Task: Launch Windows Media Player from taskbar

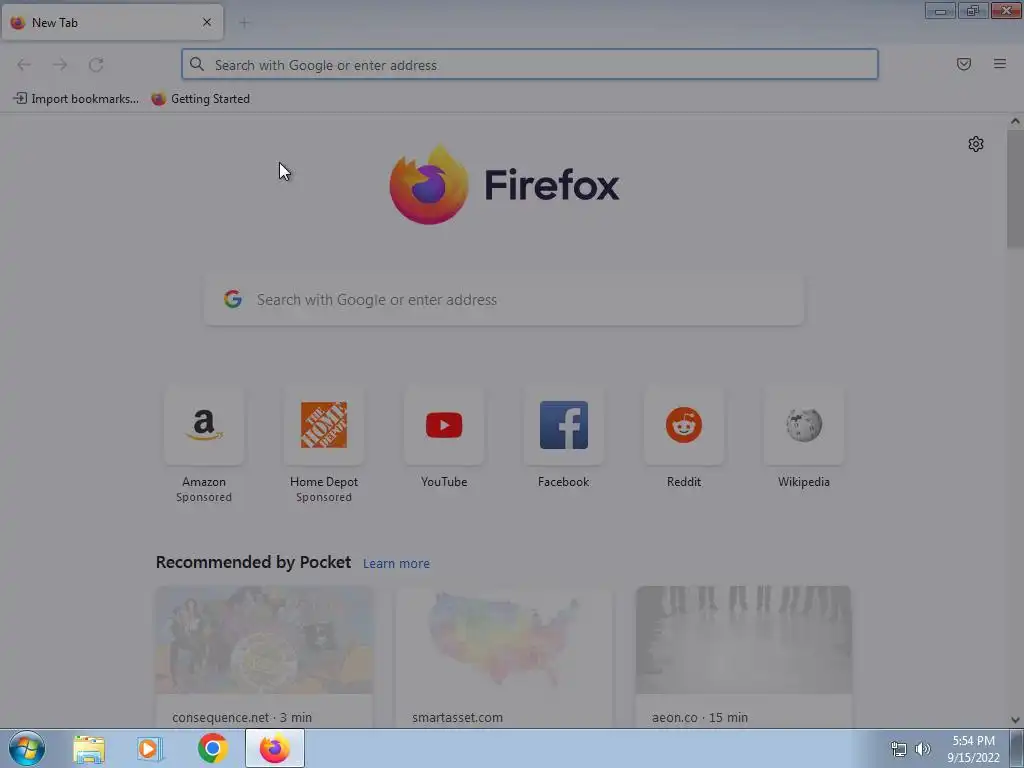Action: pyautogui.click(x=150, y=749)
